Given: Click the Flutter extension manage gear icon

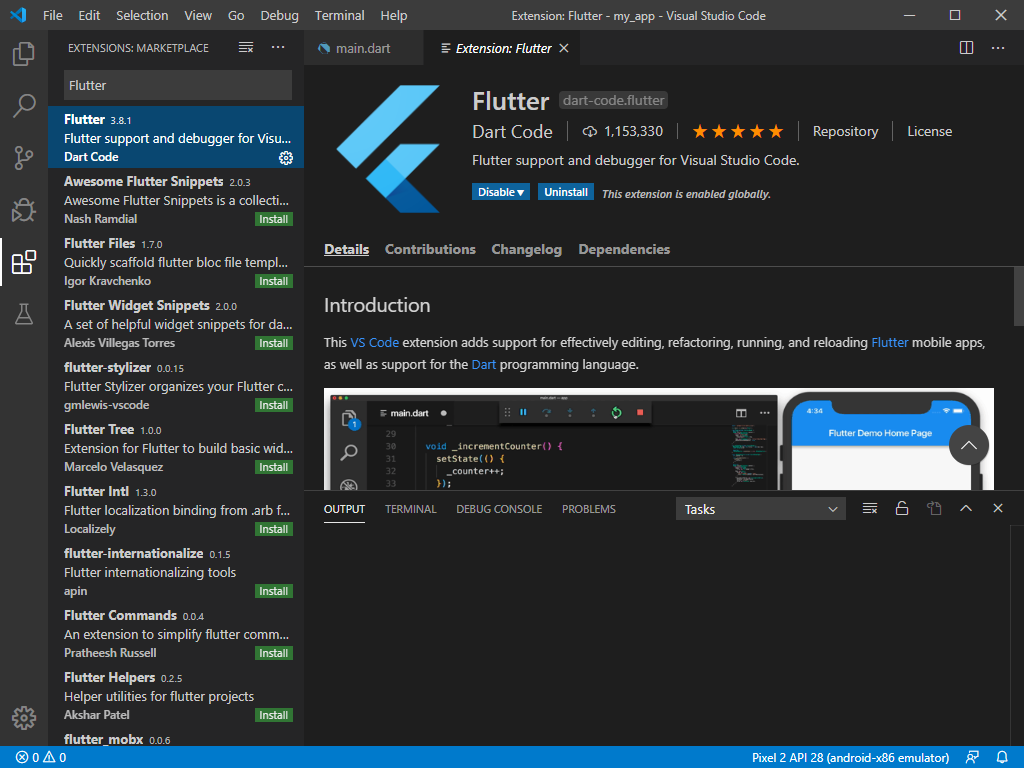Looking at the screenshot, I should [286, 158].
